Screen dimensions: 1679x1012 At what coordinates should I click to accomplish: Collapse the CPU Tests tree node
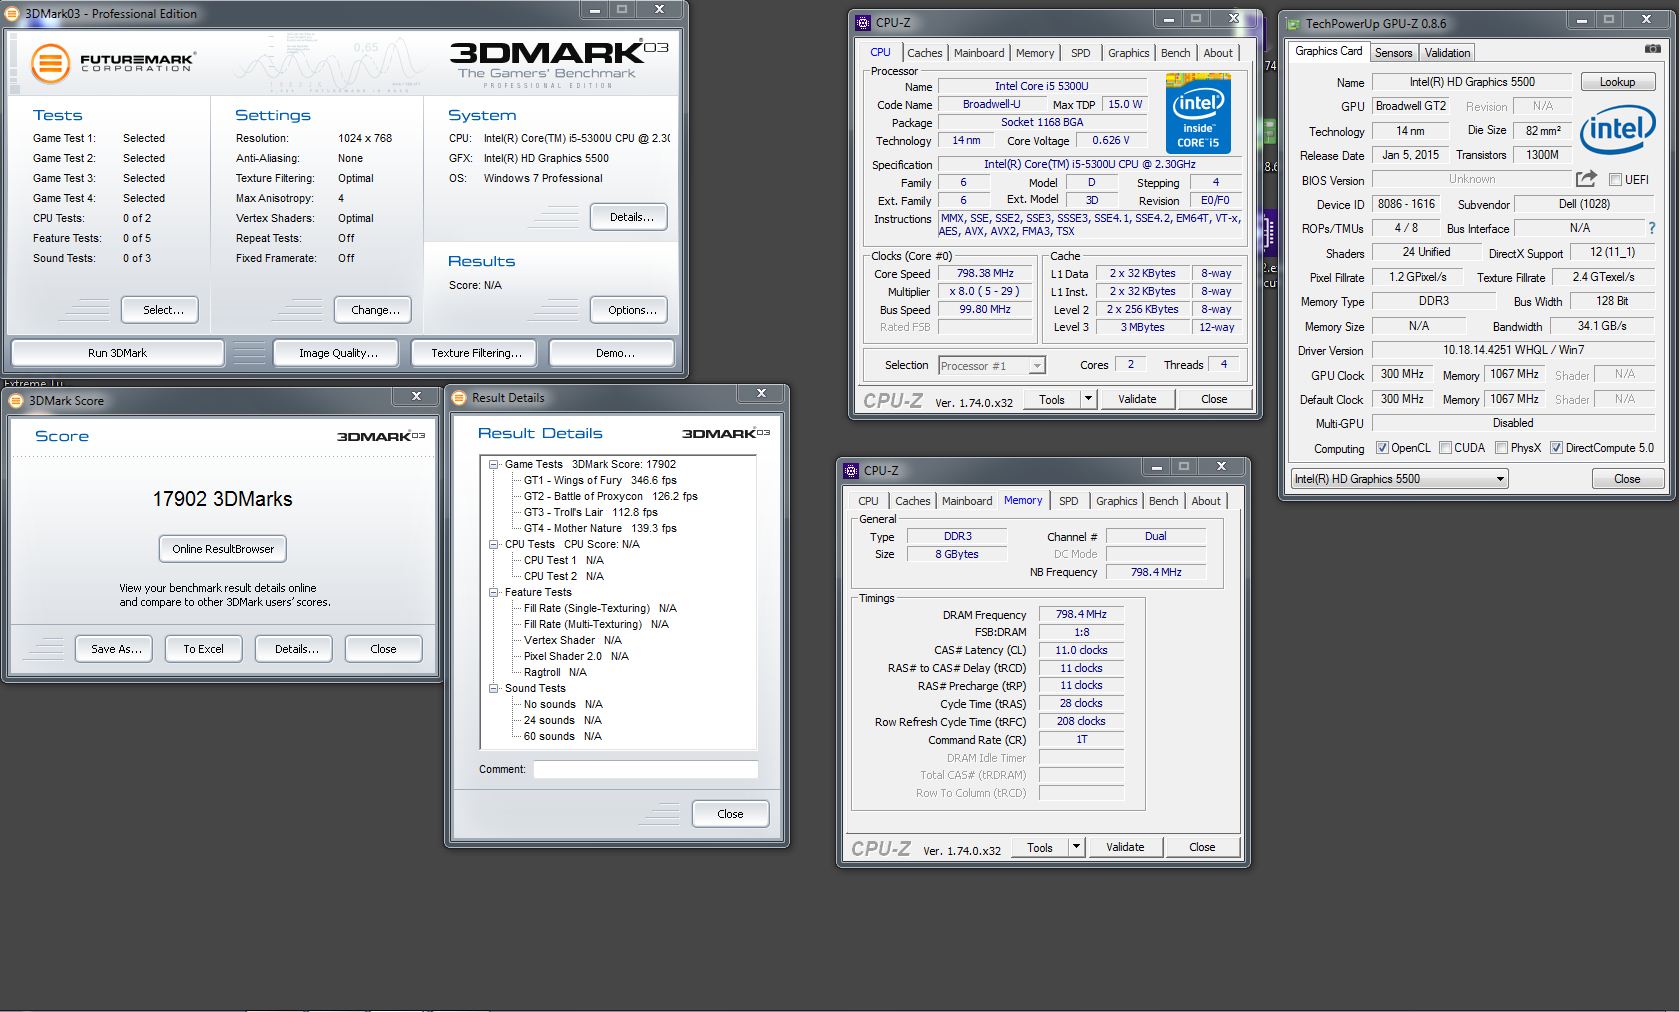[494, 544]
